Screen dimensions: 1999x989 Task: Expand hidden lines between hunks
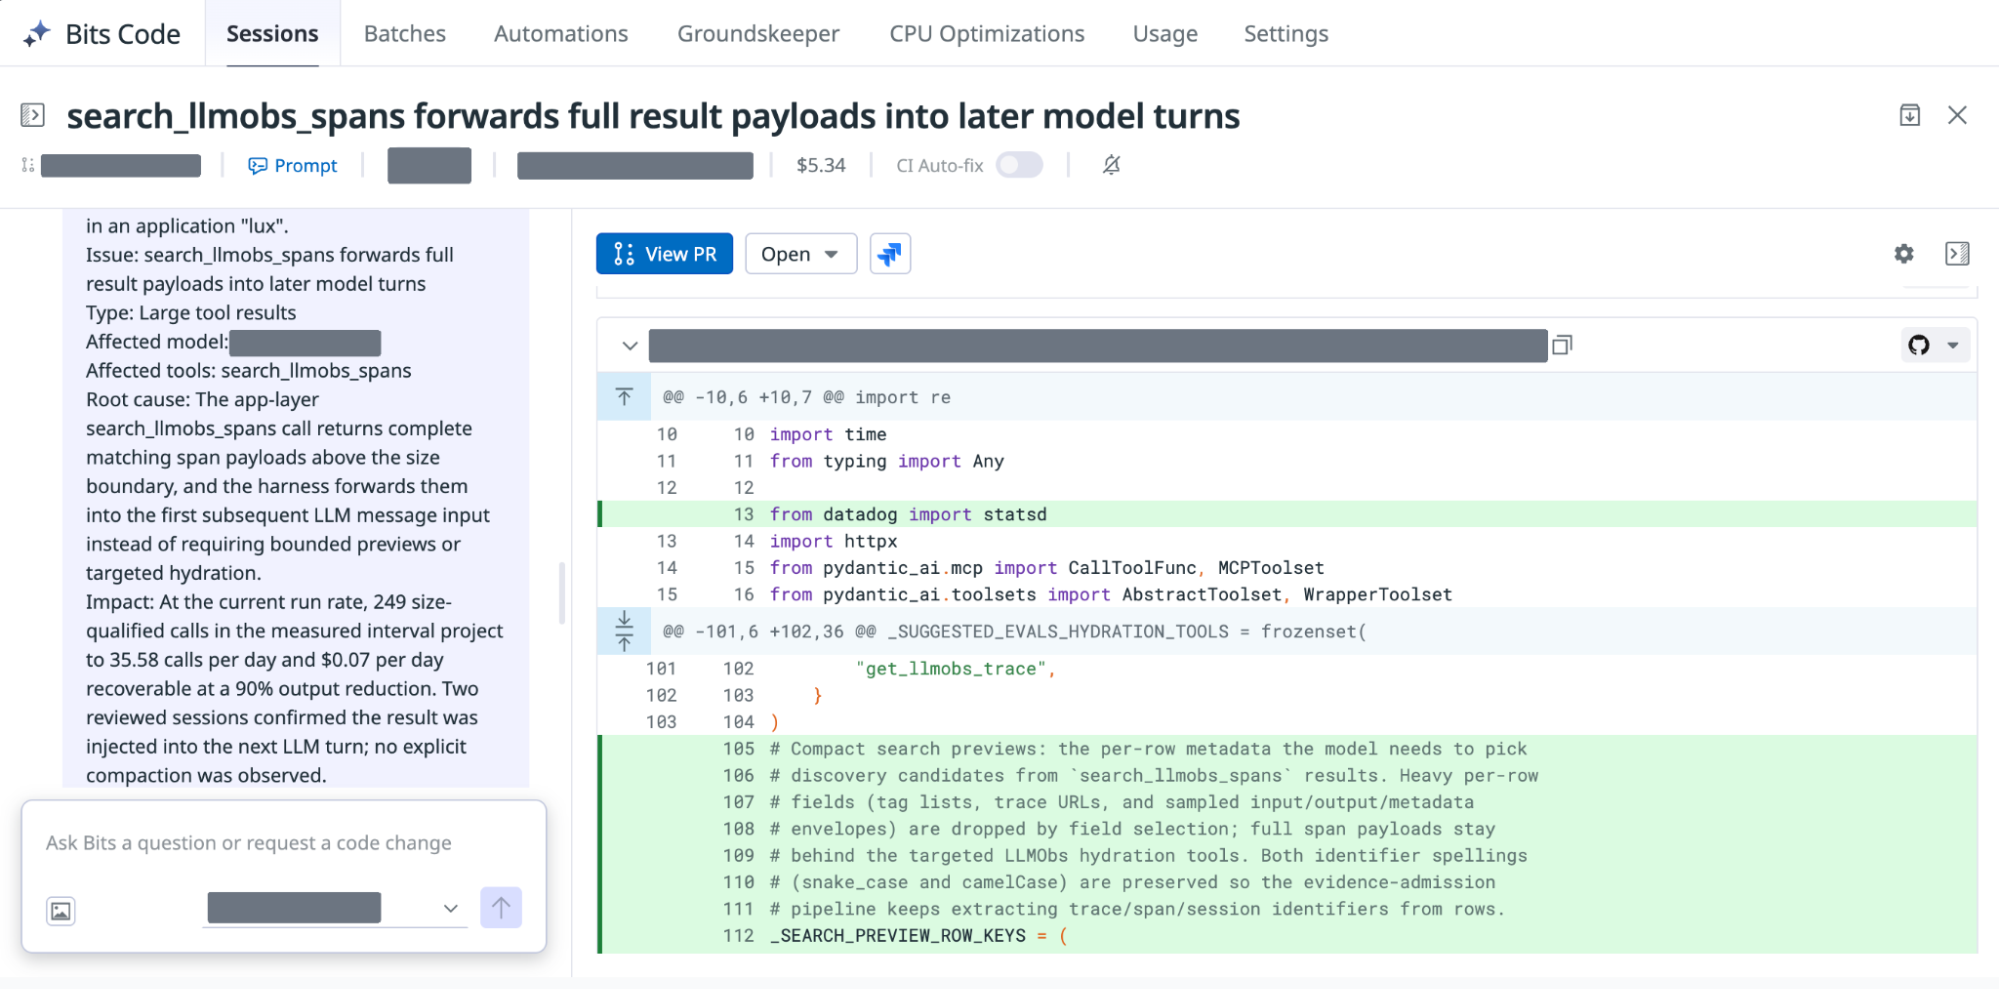coord(624,631)
